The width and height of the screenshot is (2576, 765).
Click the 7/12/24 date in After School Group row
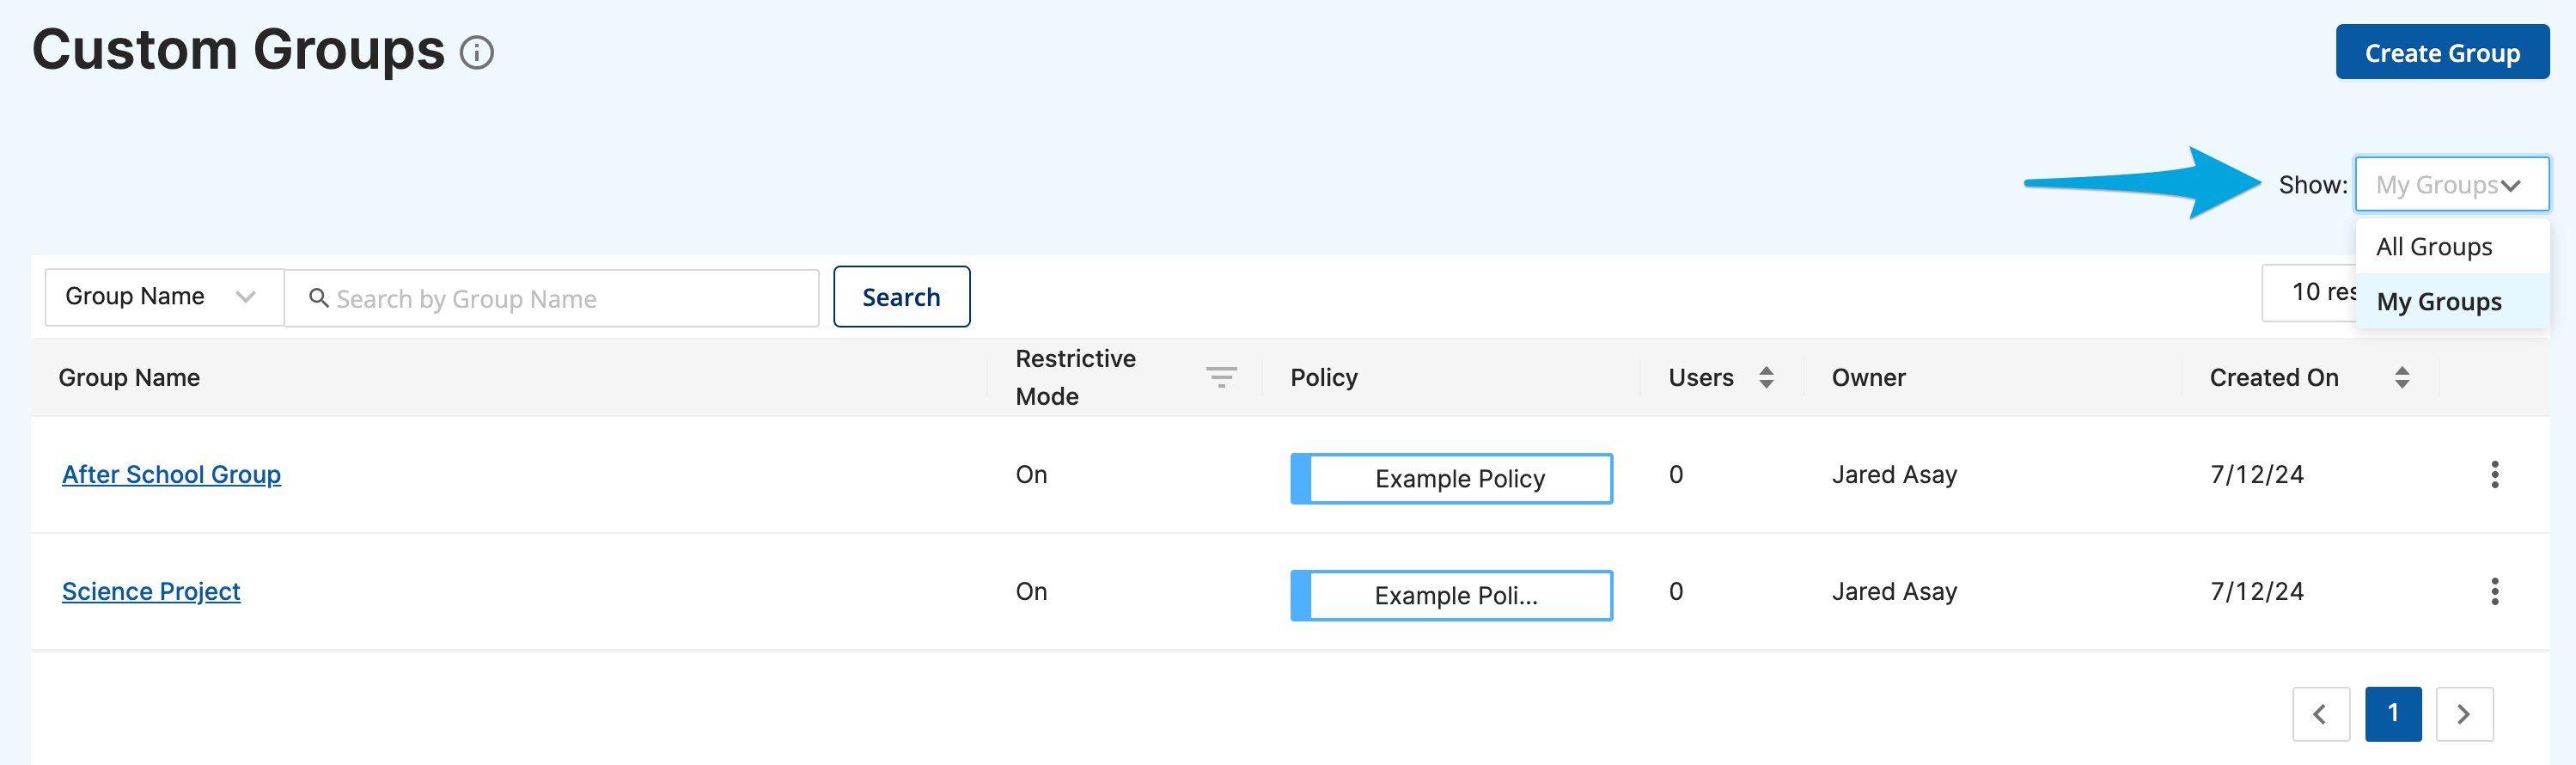coord(2256,474)
